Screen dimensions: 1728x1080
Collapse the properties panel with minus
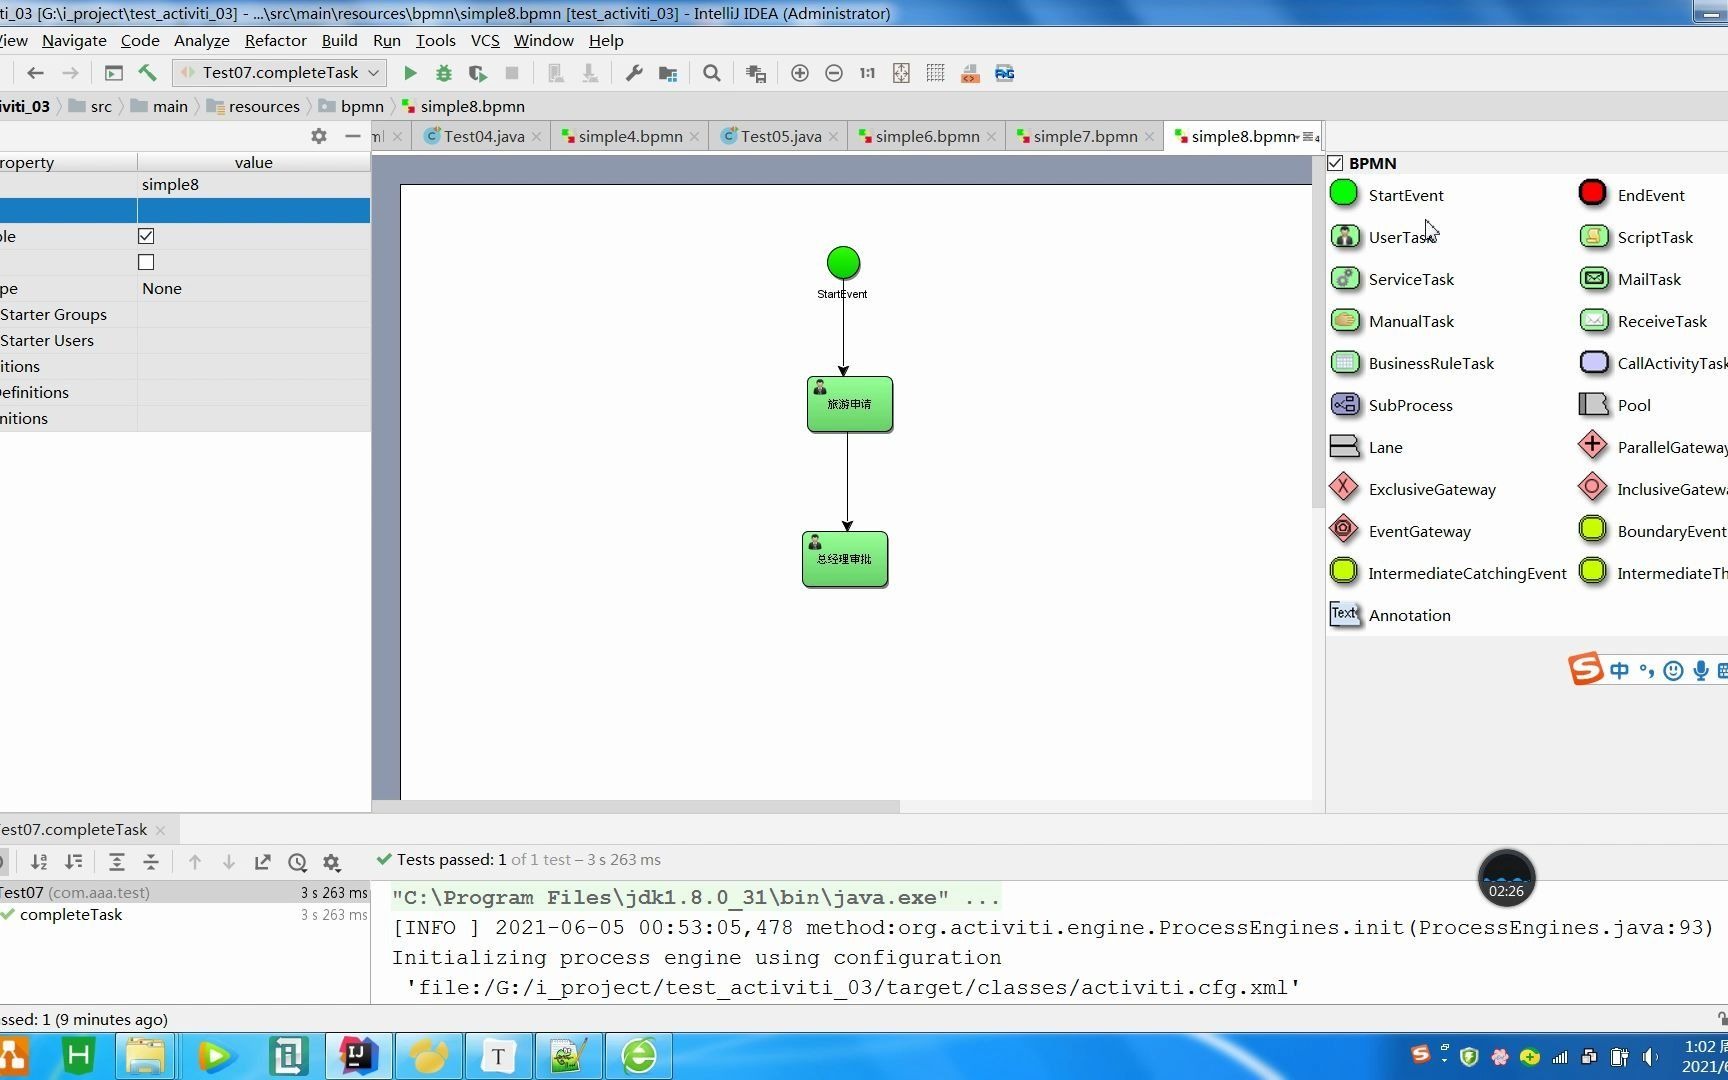tap(353, 136)
